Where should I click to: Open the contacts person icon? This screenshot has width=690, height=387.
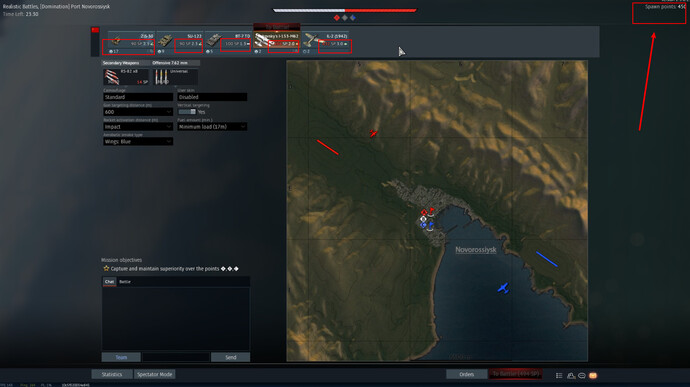click(x=571, y=376)
